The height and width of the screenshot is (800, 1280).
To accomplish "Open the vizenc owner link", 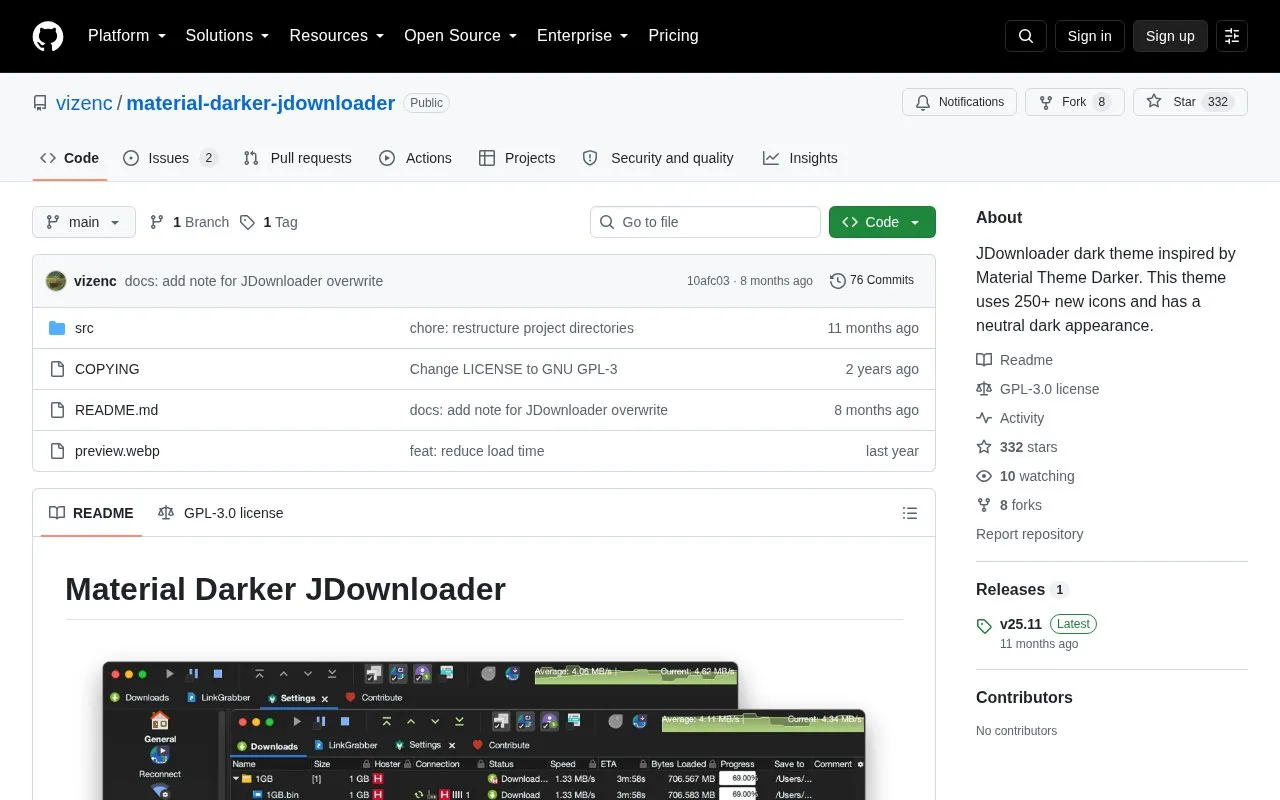I will (x=84, y=103).
